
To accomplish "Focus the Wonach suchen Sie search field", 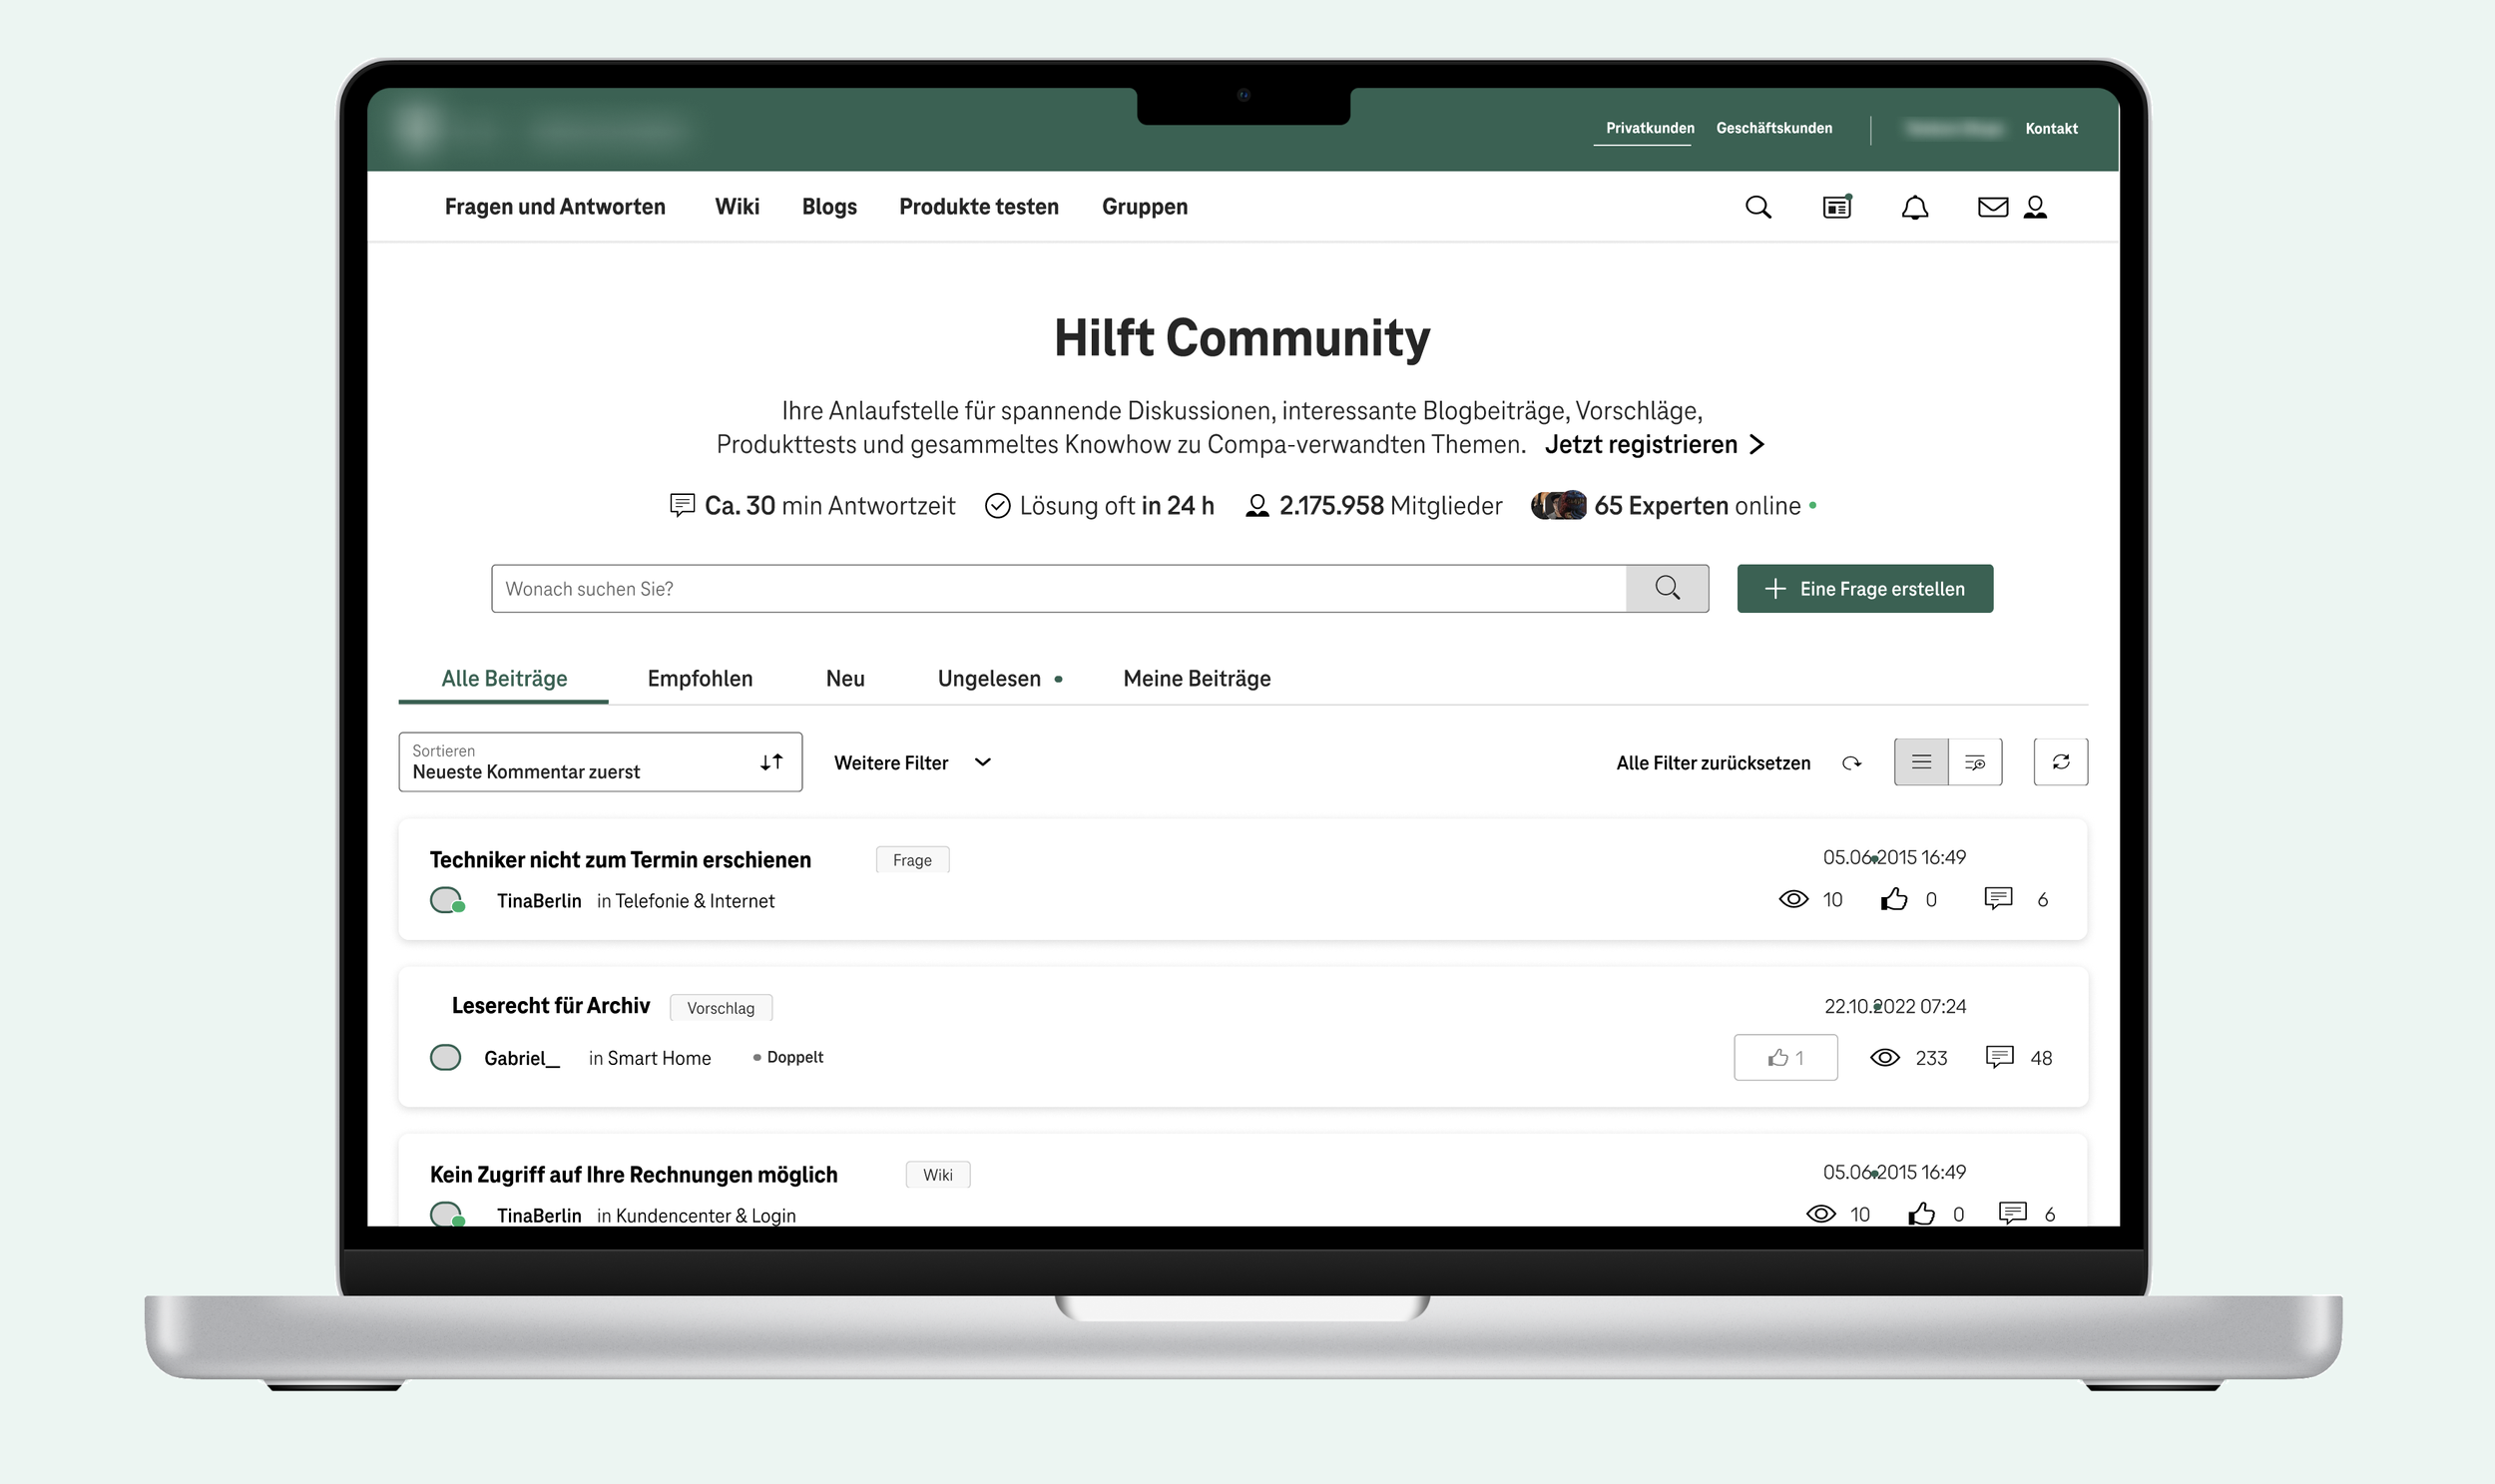I will (x=1058, y=588).
